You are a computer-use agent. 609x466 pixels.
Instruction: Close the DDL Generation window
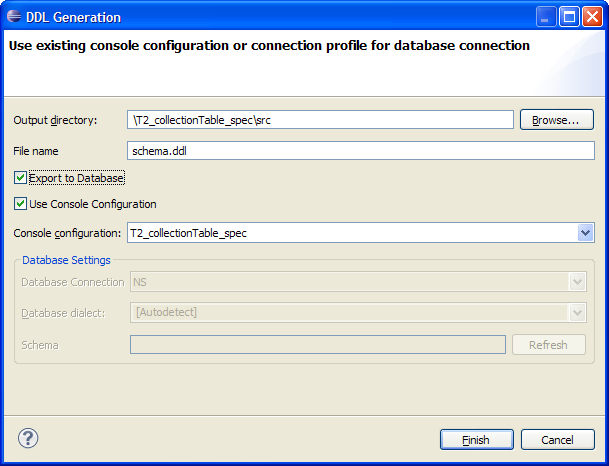592,17
